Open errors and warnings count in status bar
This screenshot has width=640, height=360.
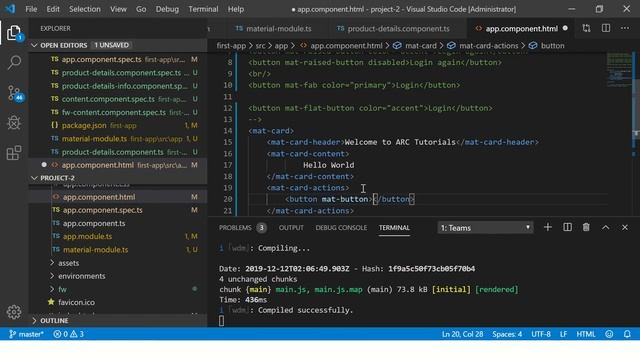point(69,334)
